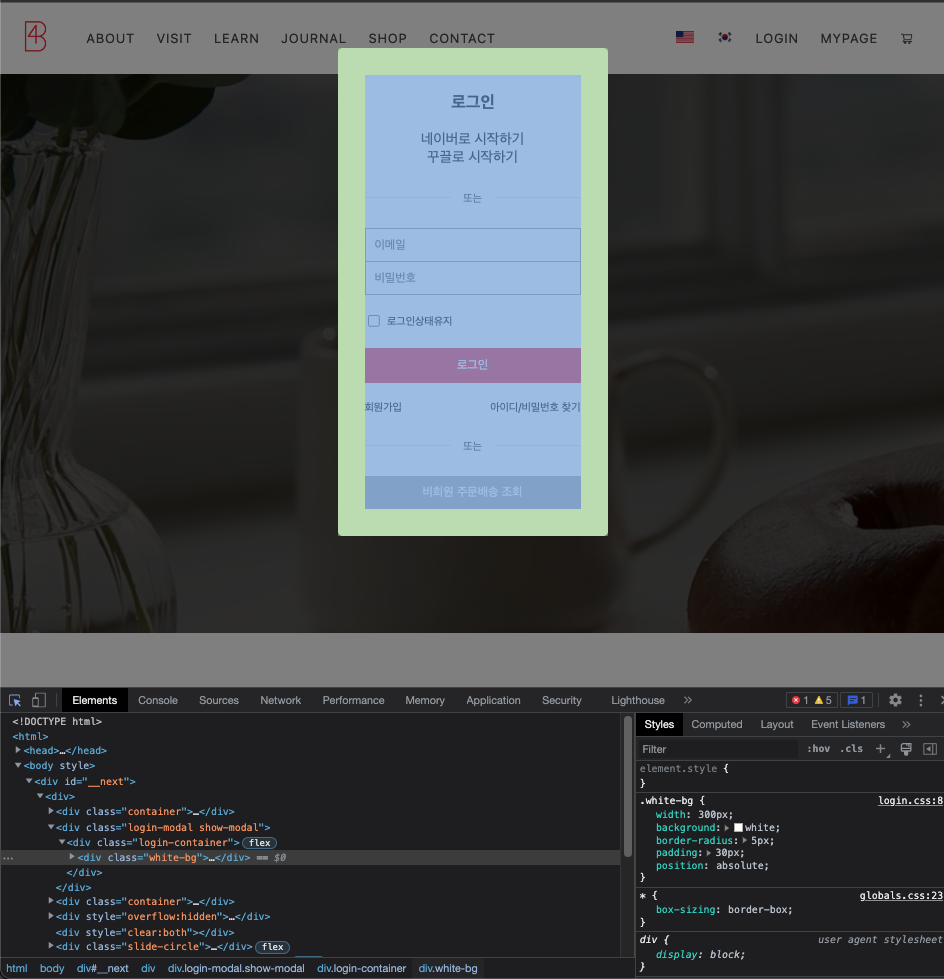Viewport: 944px width, 979px height.
Task: Expand the slide-circle div node
Action: tap(51, 947)
